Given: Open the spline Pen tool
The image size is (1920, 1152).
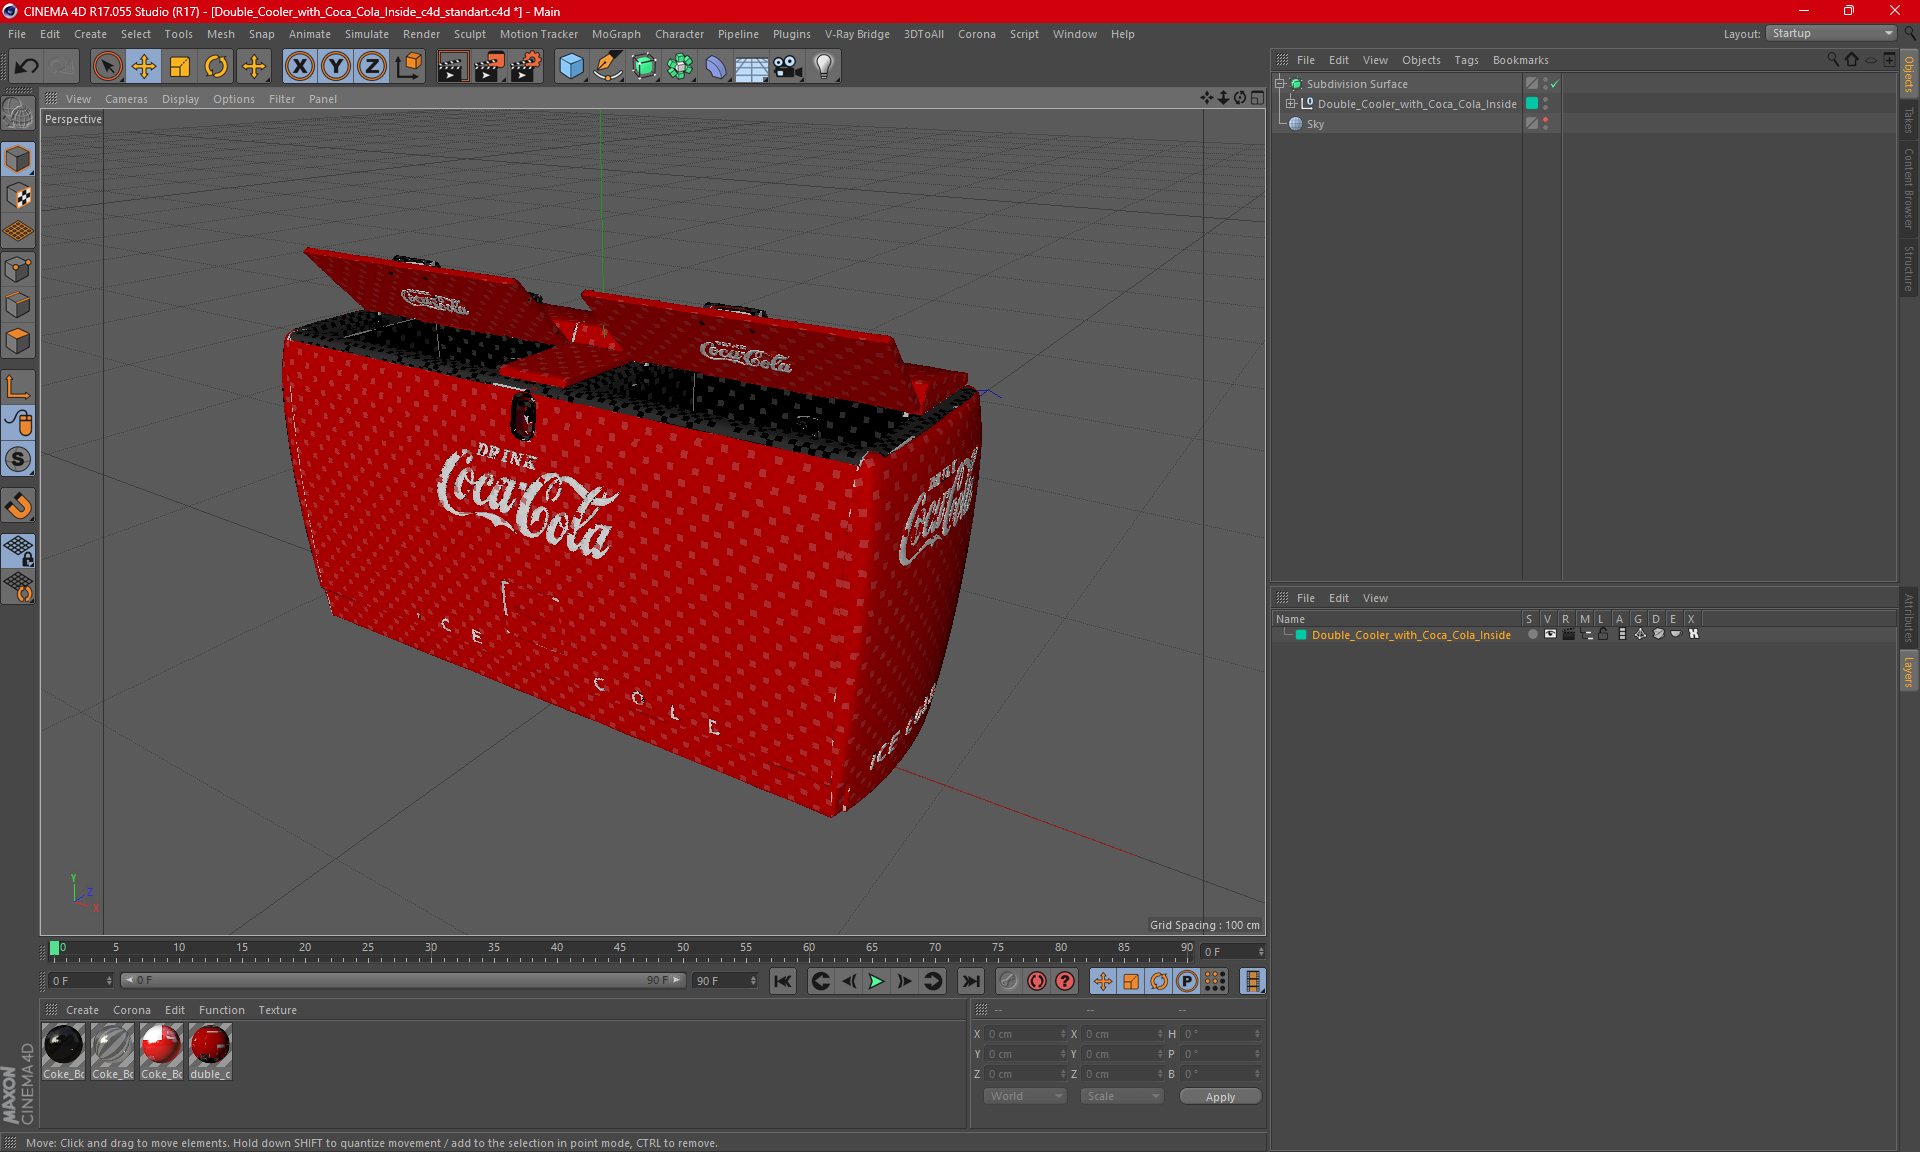Looking at the screenshot, I should (608, 67).
